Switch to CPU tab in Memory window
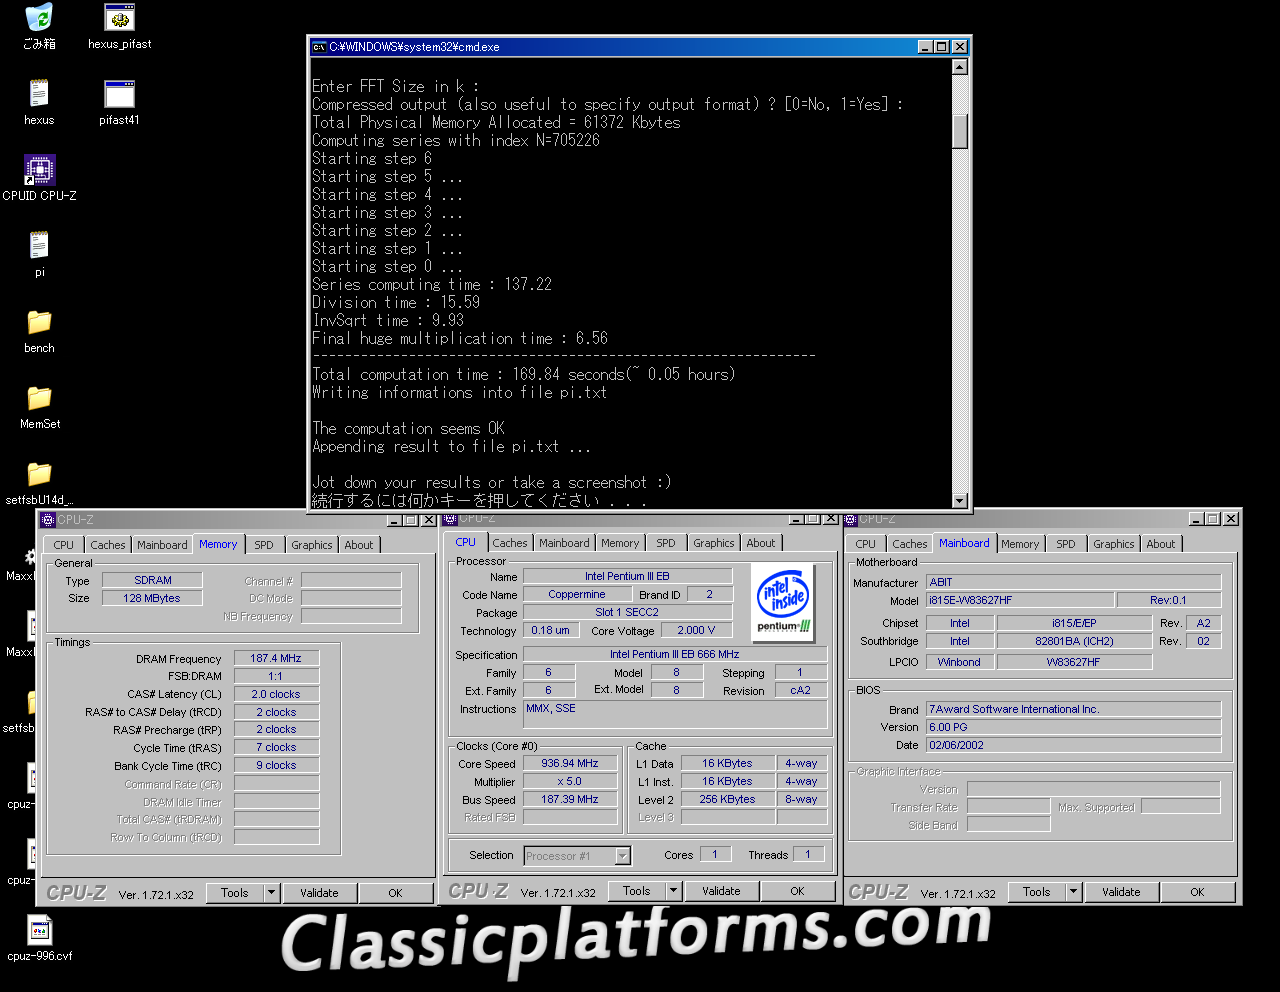1280x992 pixels. click(x=63, y=545)
